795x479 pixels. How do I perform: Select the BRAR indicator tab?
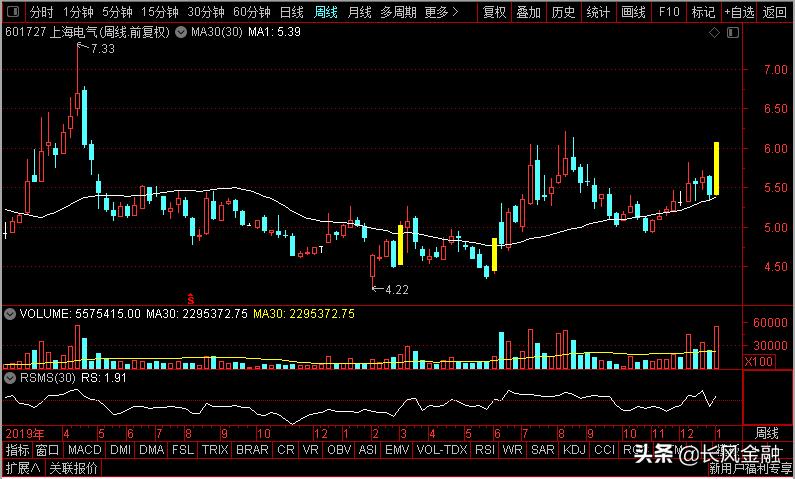(x=252, y=449)
